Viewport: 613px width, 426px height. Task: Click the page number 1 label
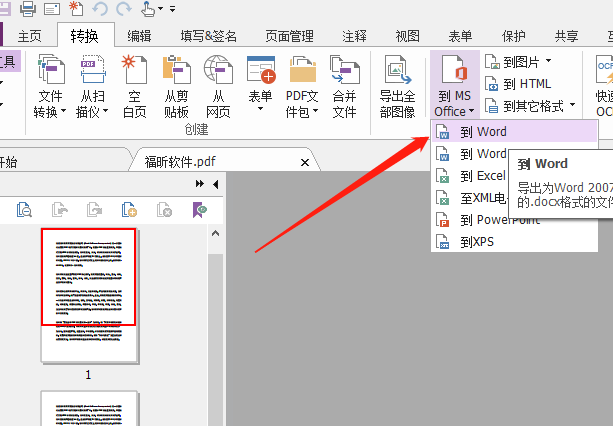[88, 375]
